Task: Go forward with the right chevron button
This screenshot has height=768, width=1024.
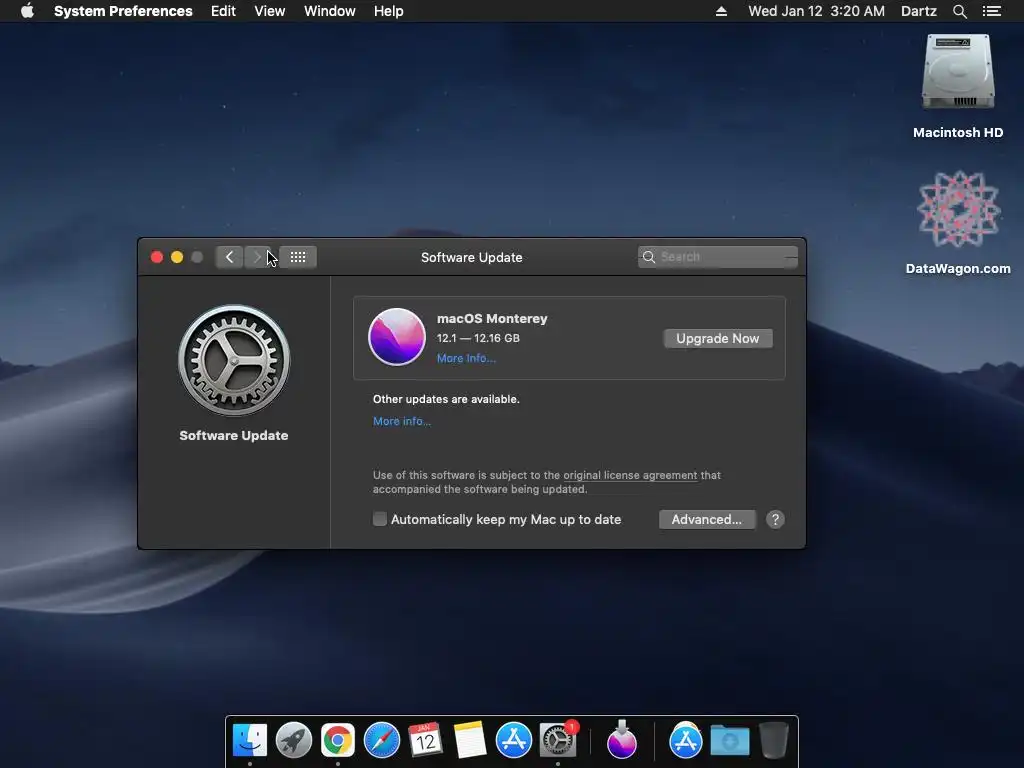Action: click(257, 257)
